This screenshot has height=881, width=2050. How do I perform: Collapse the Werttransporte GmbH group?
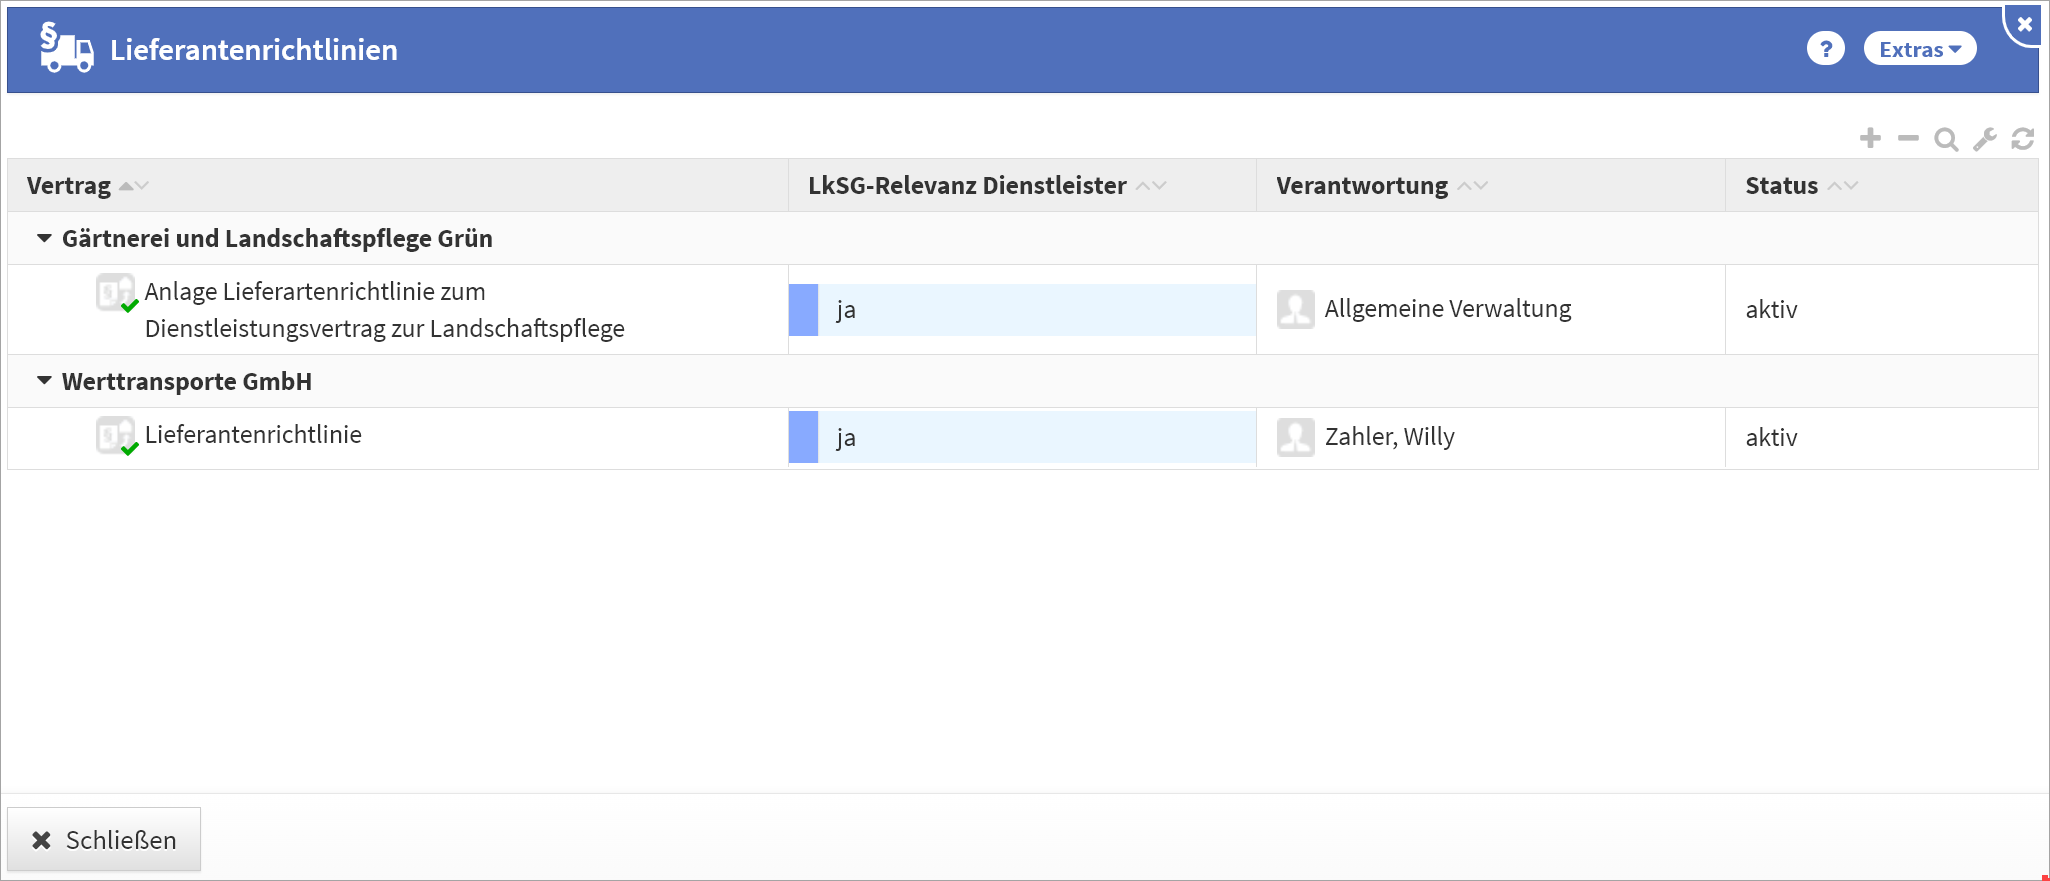pos(44,381)
